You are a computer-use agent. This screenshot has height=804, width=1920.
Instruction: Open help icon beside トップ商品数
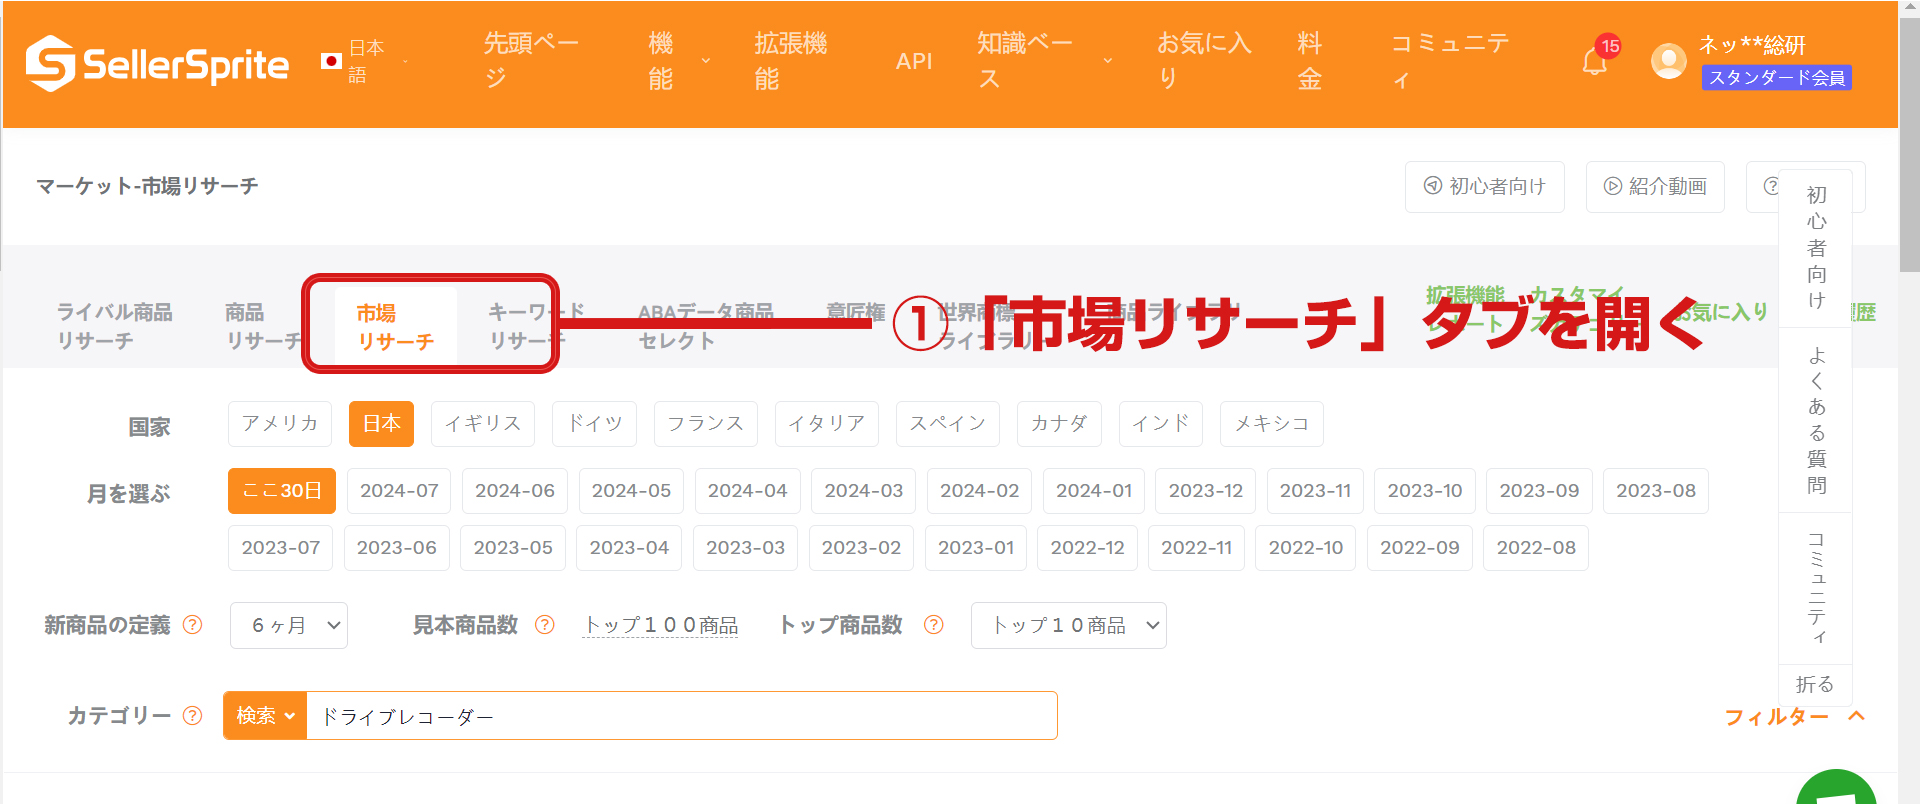pyautogui.click(x=934, y=625)
